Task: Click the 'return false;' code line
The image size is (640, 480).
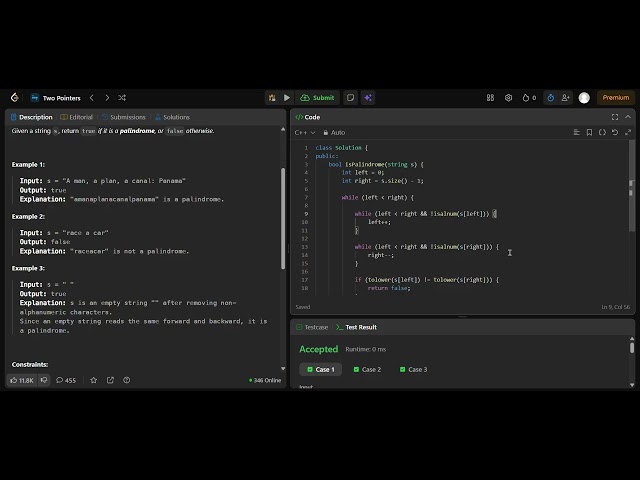Action: coord(389,288)
